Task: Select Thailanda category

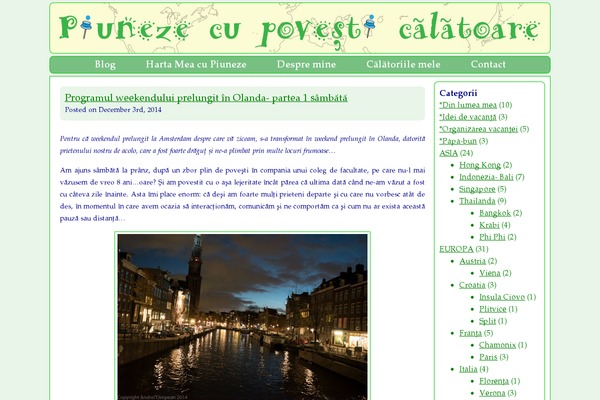Action: pyautogui.click(x=477, y=201)
